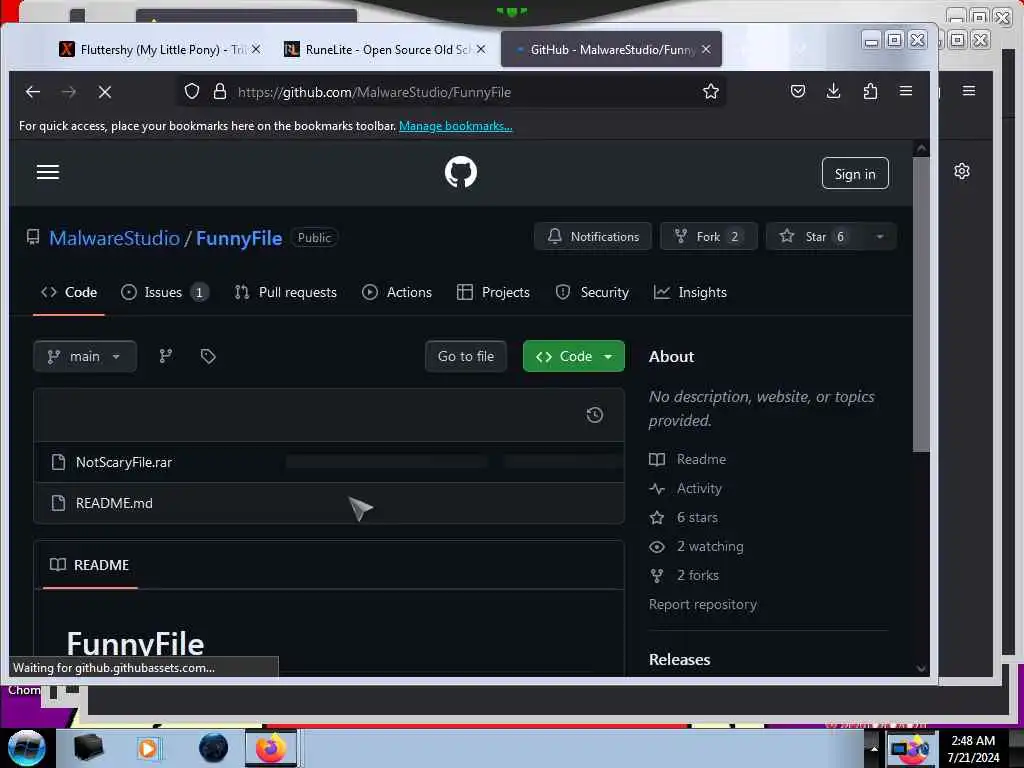Jump to Readme in About sidebar
The height and width of the screenshot is (768, 1024).
(701, 459)
